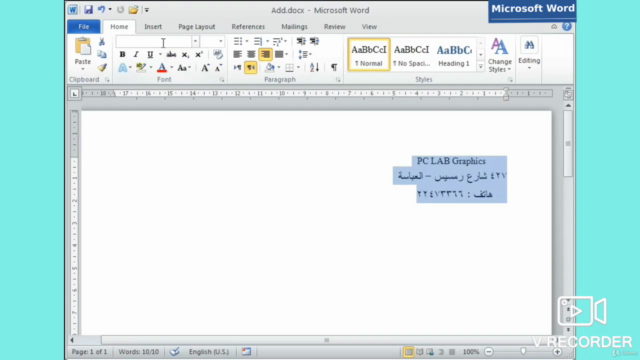Clear formatting with the eraser icon
Image resolution: width=640 pixels, height=360 pixels.
[x=218, y=54]
